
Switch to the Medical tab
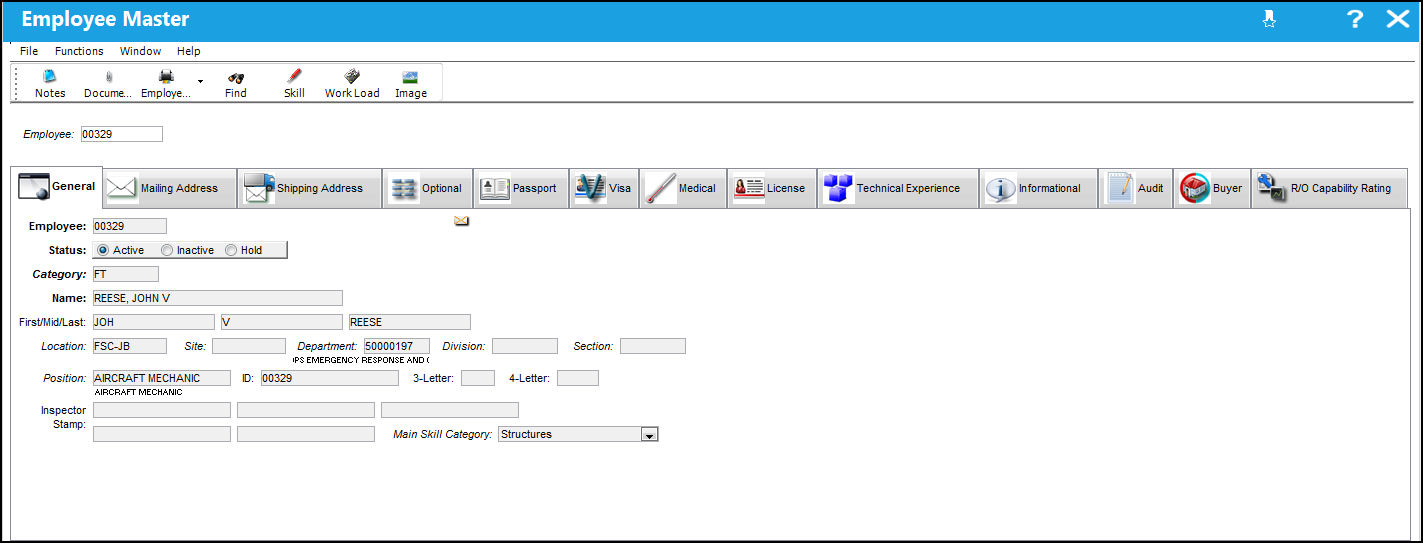tap(682, 188)
